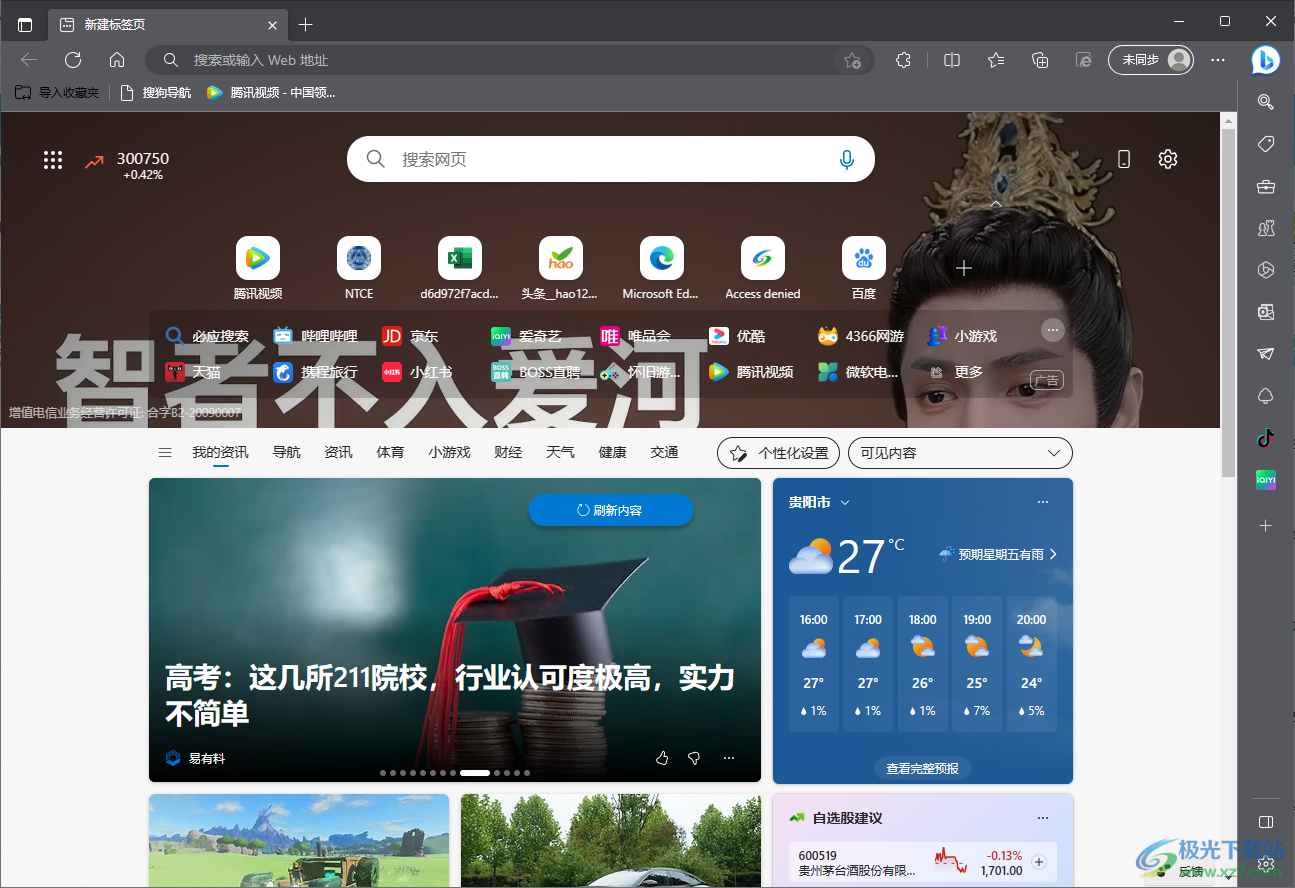Focus the 搜索网页 search box
The width and height of the screenshot is (1295, 888).
(610, 159)
